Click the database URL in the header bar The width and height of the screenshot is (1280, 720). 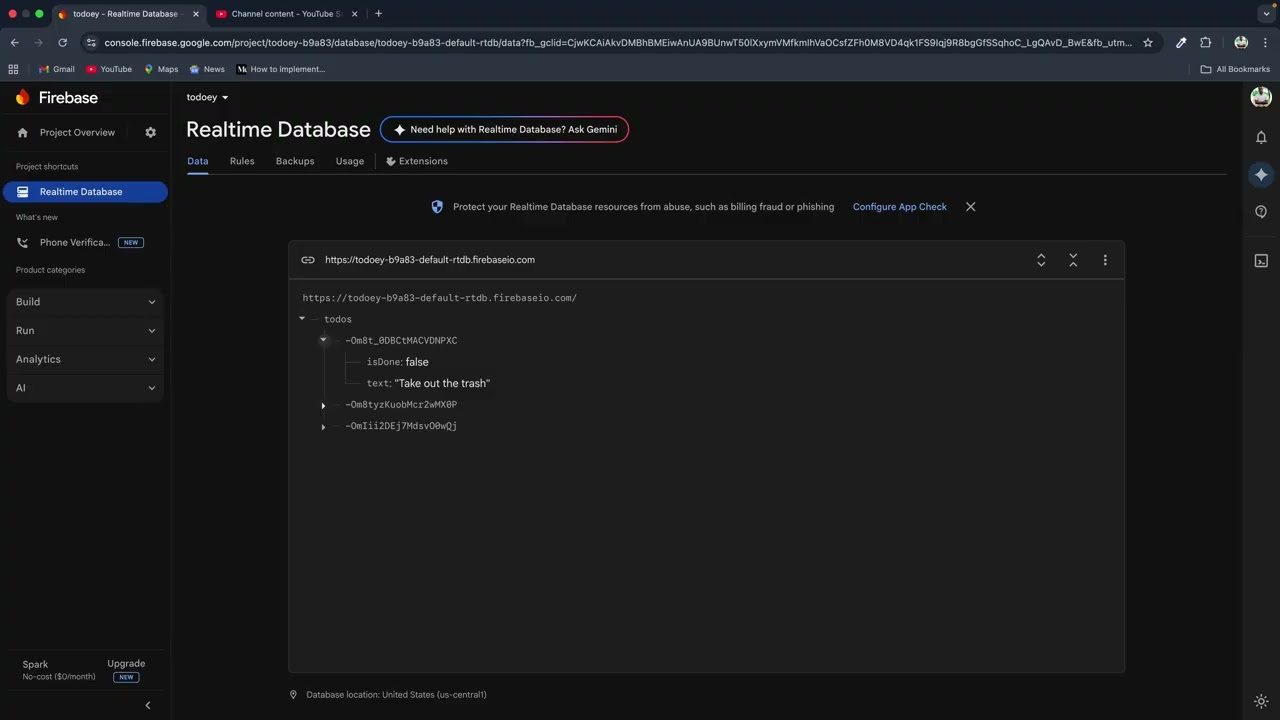pyautogui.click(x=430, y=260)
